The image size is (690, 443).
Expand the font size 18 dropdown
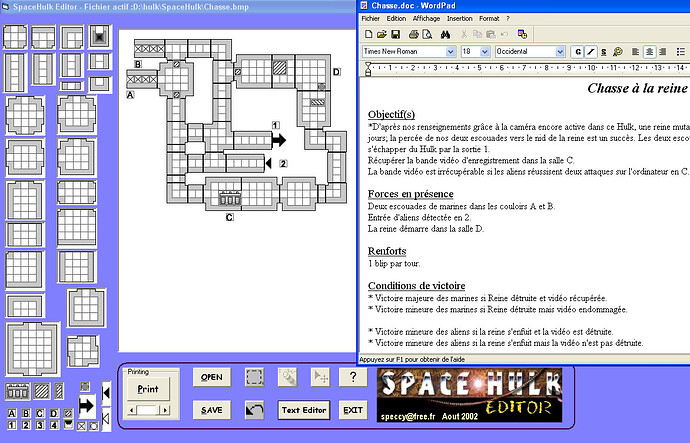click(484, 52)
